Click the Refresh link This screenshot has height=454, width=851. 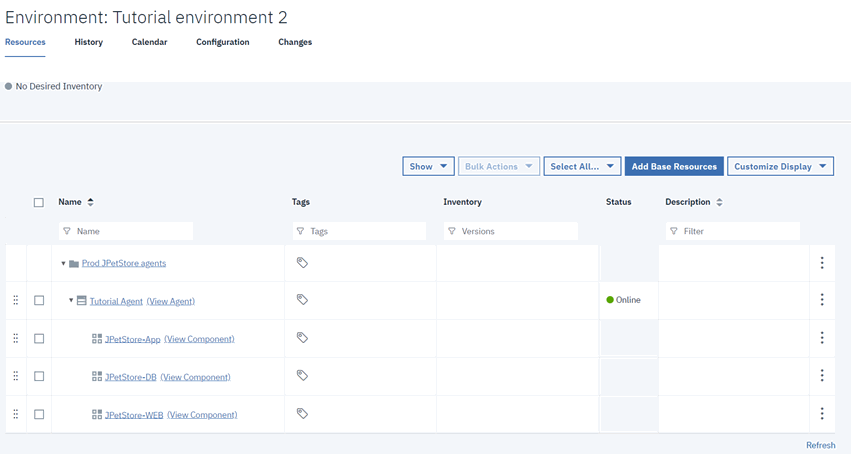tap(821, 445)
